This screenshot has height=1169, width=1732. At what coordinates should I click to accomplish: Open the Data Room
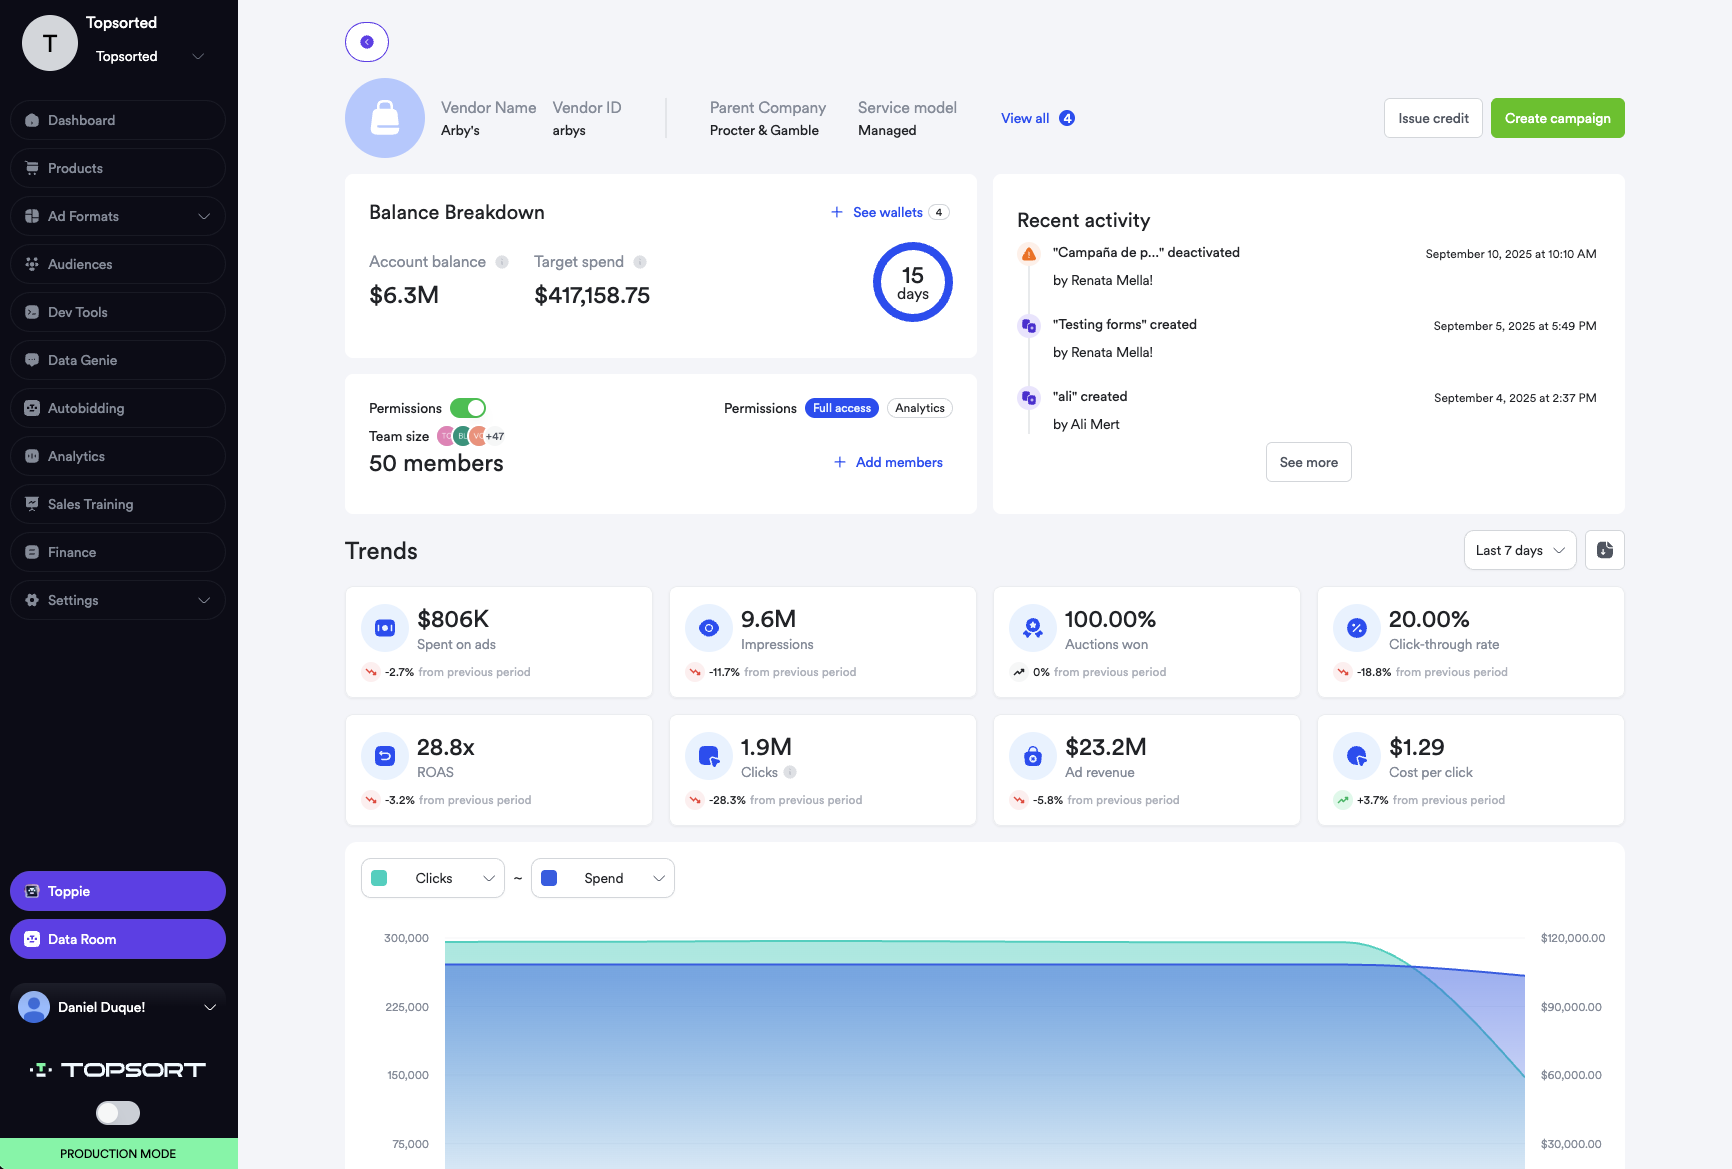pyautogui.click(x=117, y=939)
